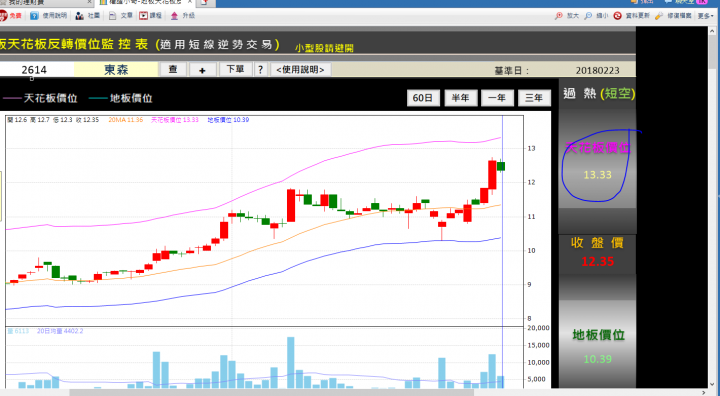Image resolution: width=720 pixels, height=396 pixels.
Task: Click the 20日均量 4402.2 volume label
Action: (x=60, y=331)
